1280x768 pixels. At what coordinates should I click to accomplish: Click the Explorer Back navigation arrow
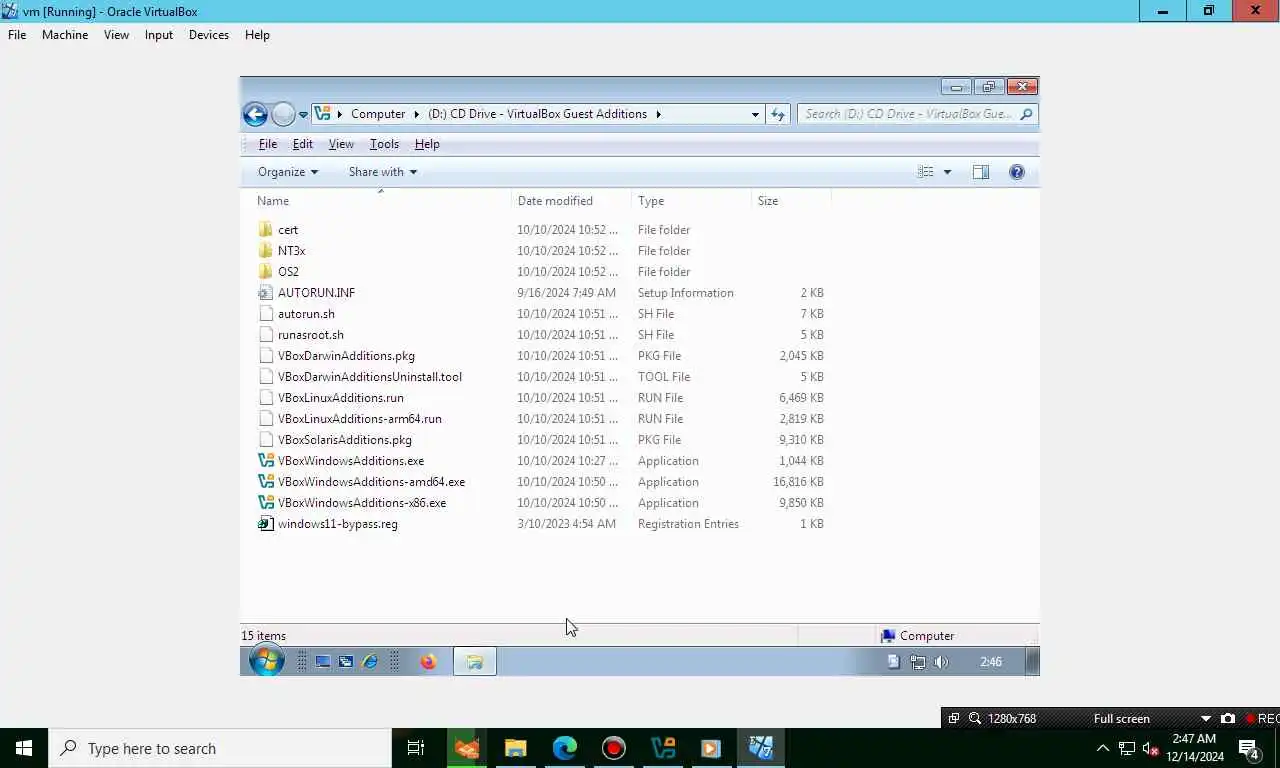[x=255, y=114]
